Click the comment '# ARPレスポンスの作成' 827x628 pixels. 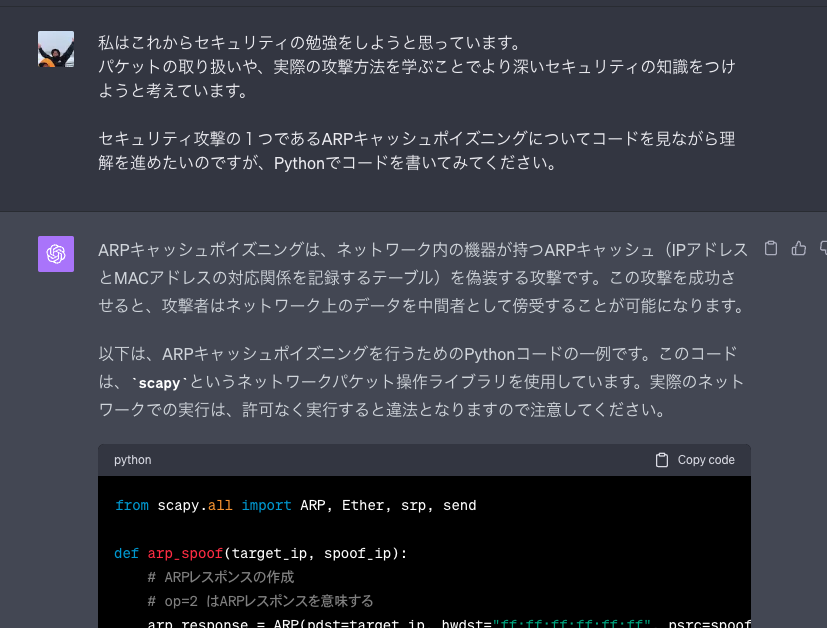(220, 577)
